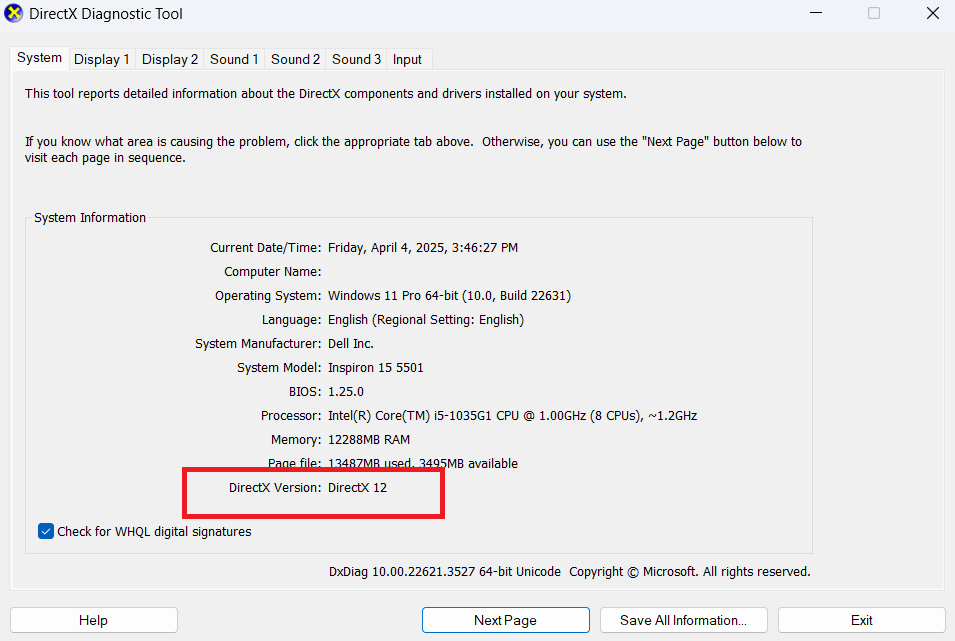Click the Next Page button

pyautogui.click(x=505, y=620)
